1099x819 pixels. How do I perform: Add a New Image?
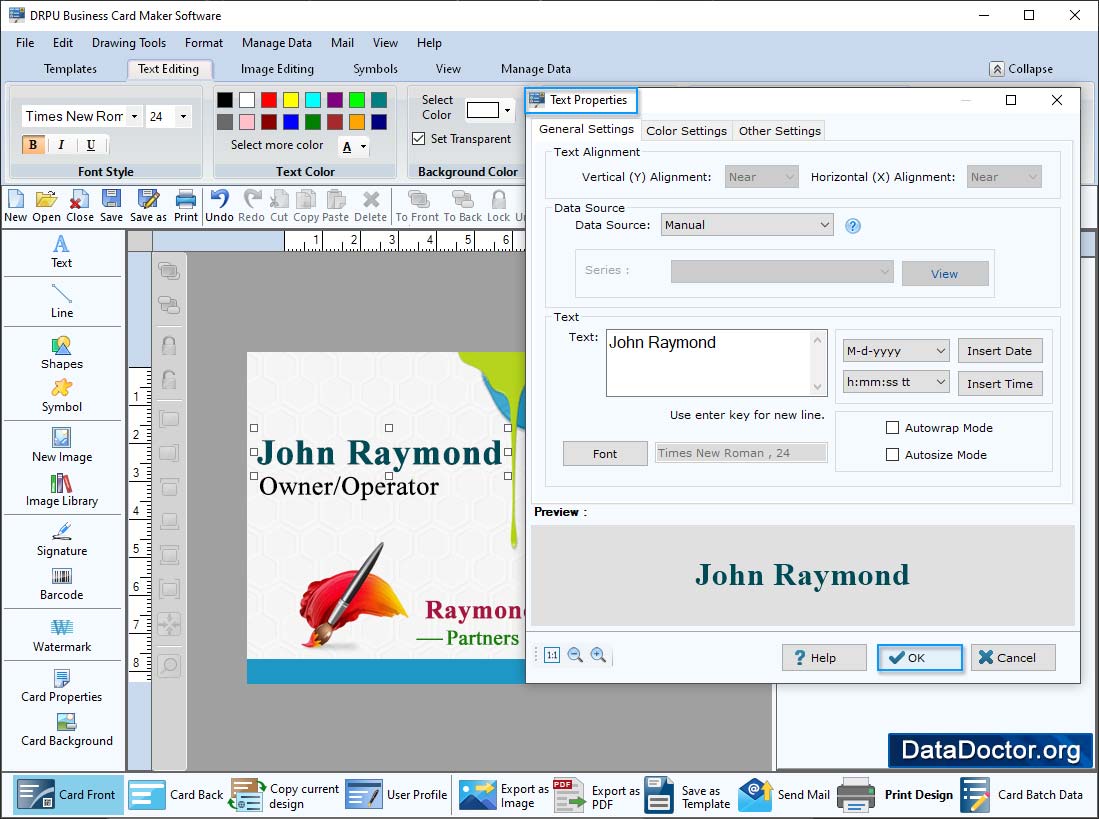62,446
